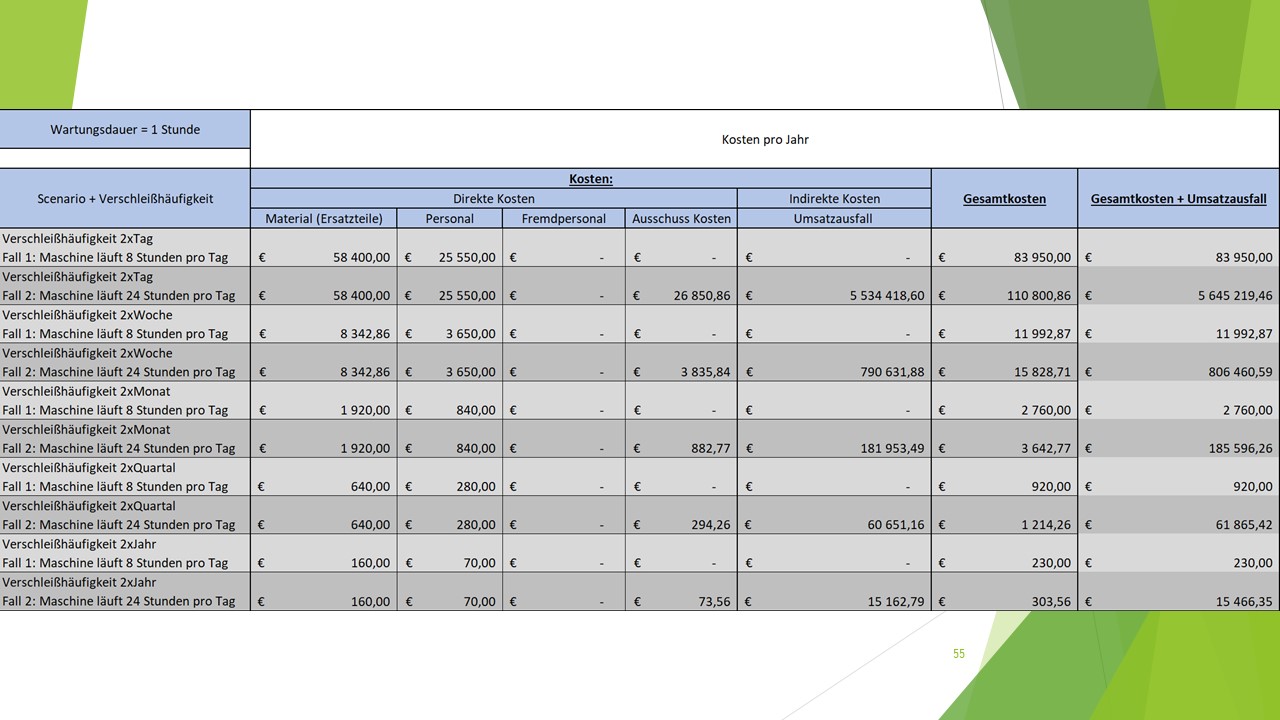Click the final total 15 466,35

(1232, 601)
